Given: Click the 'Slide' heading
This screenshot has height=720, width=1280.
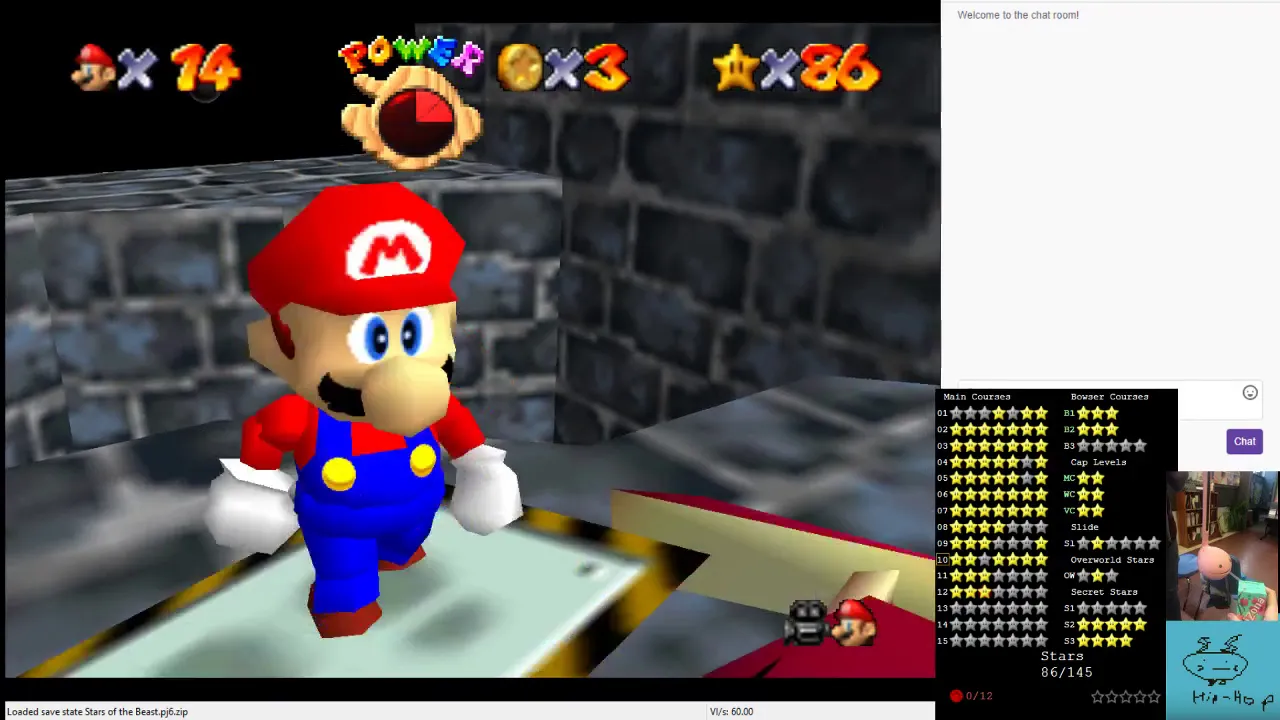Looking at the screenshot, I should point(1084,527).
